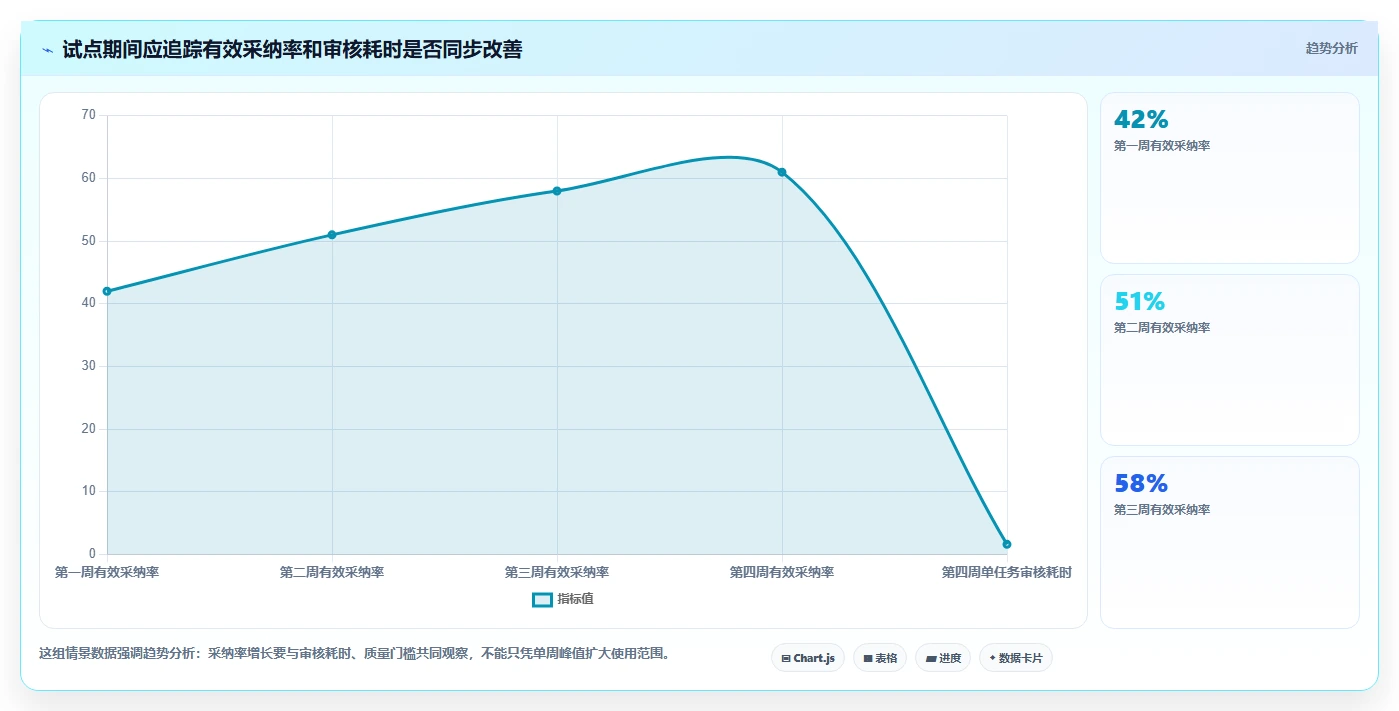Image resolution: width=1399 pixels, height=711 pixels.
Task: Click the 指标值 legend label
Action: pos(576,600)
